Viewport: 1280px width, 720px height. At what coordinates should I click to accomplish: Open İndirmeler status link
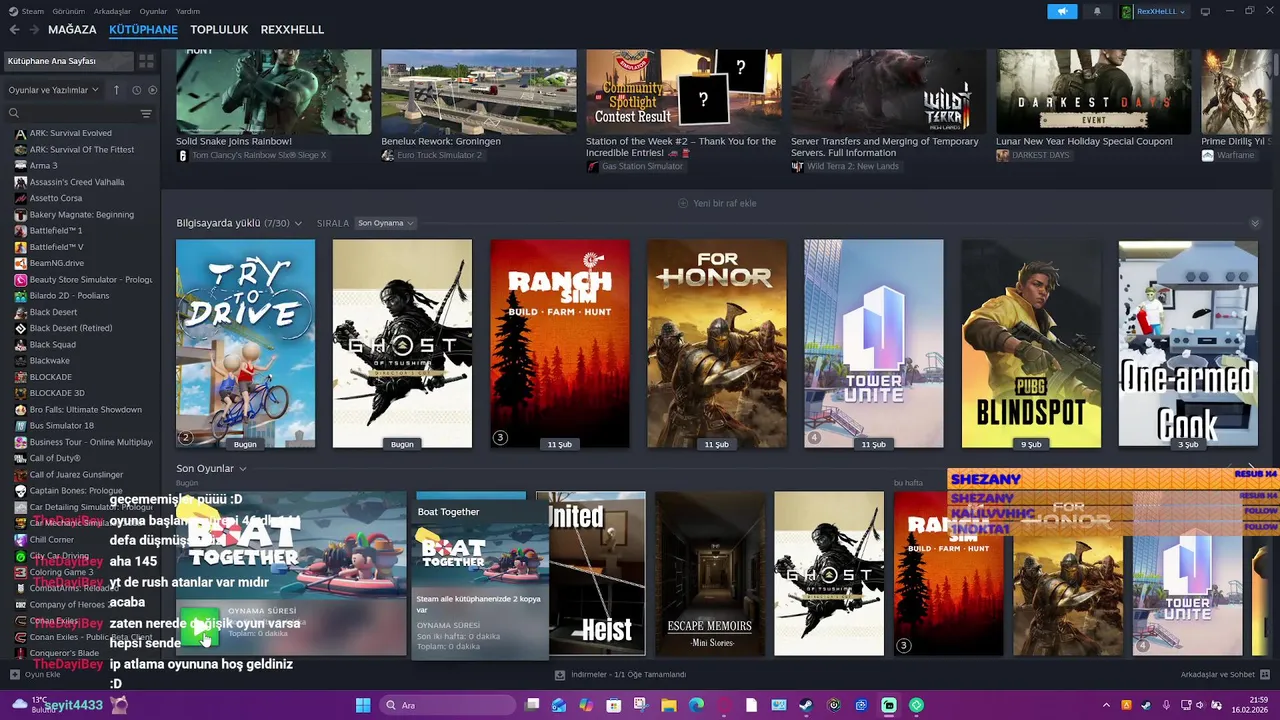[x=621, y=675]
